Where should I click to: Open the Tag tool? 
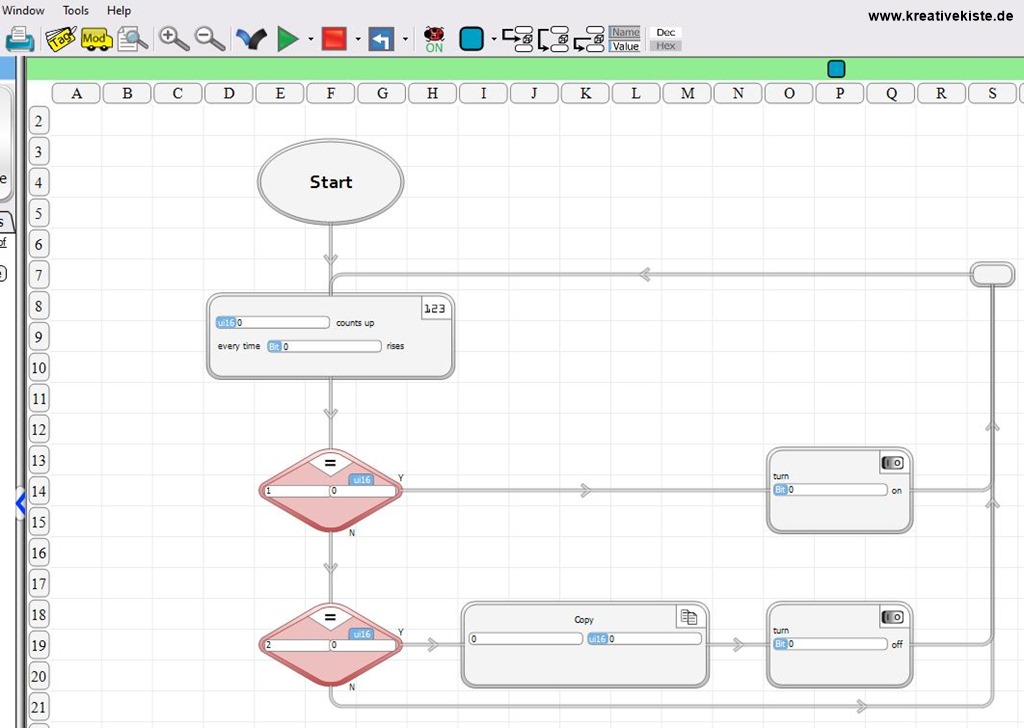point(60,38)
